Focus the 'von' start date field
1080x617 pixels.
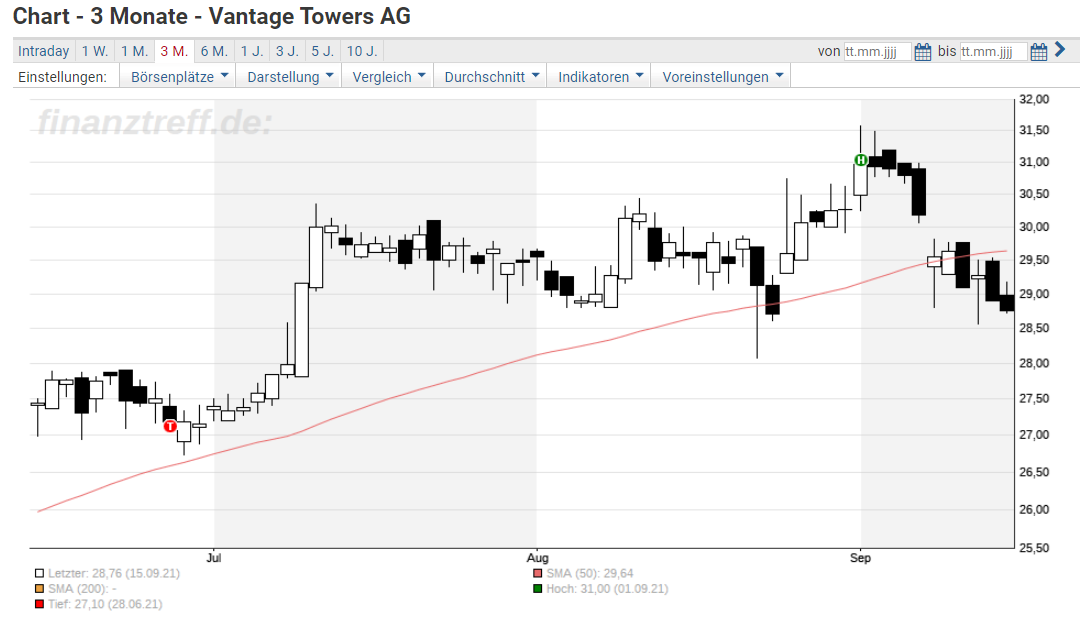(x=878, y=52)
